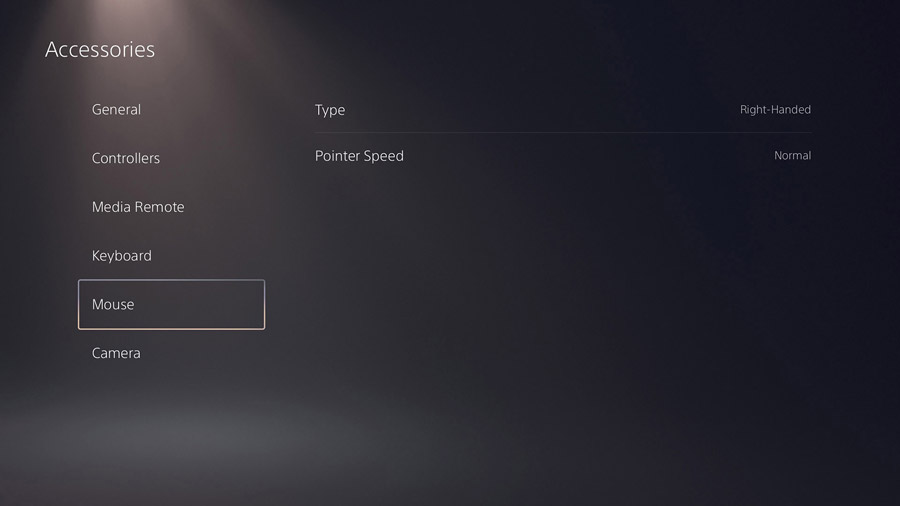Change the Normal pointer speed value
This screenshot has height=506, width=900.
(792, 155)
